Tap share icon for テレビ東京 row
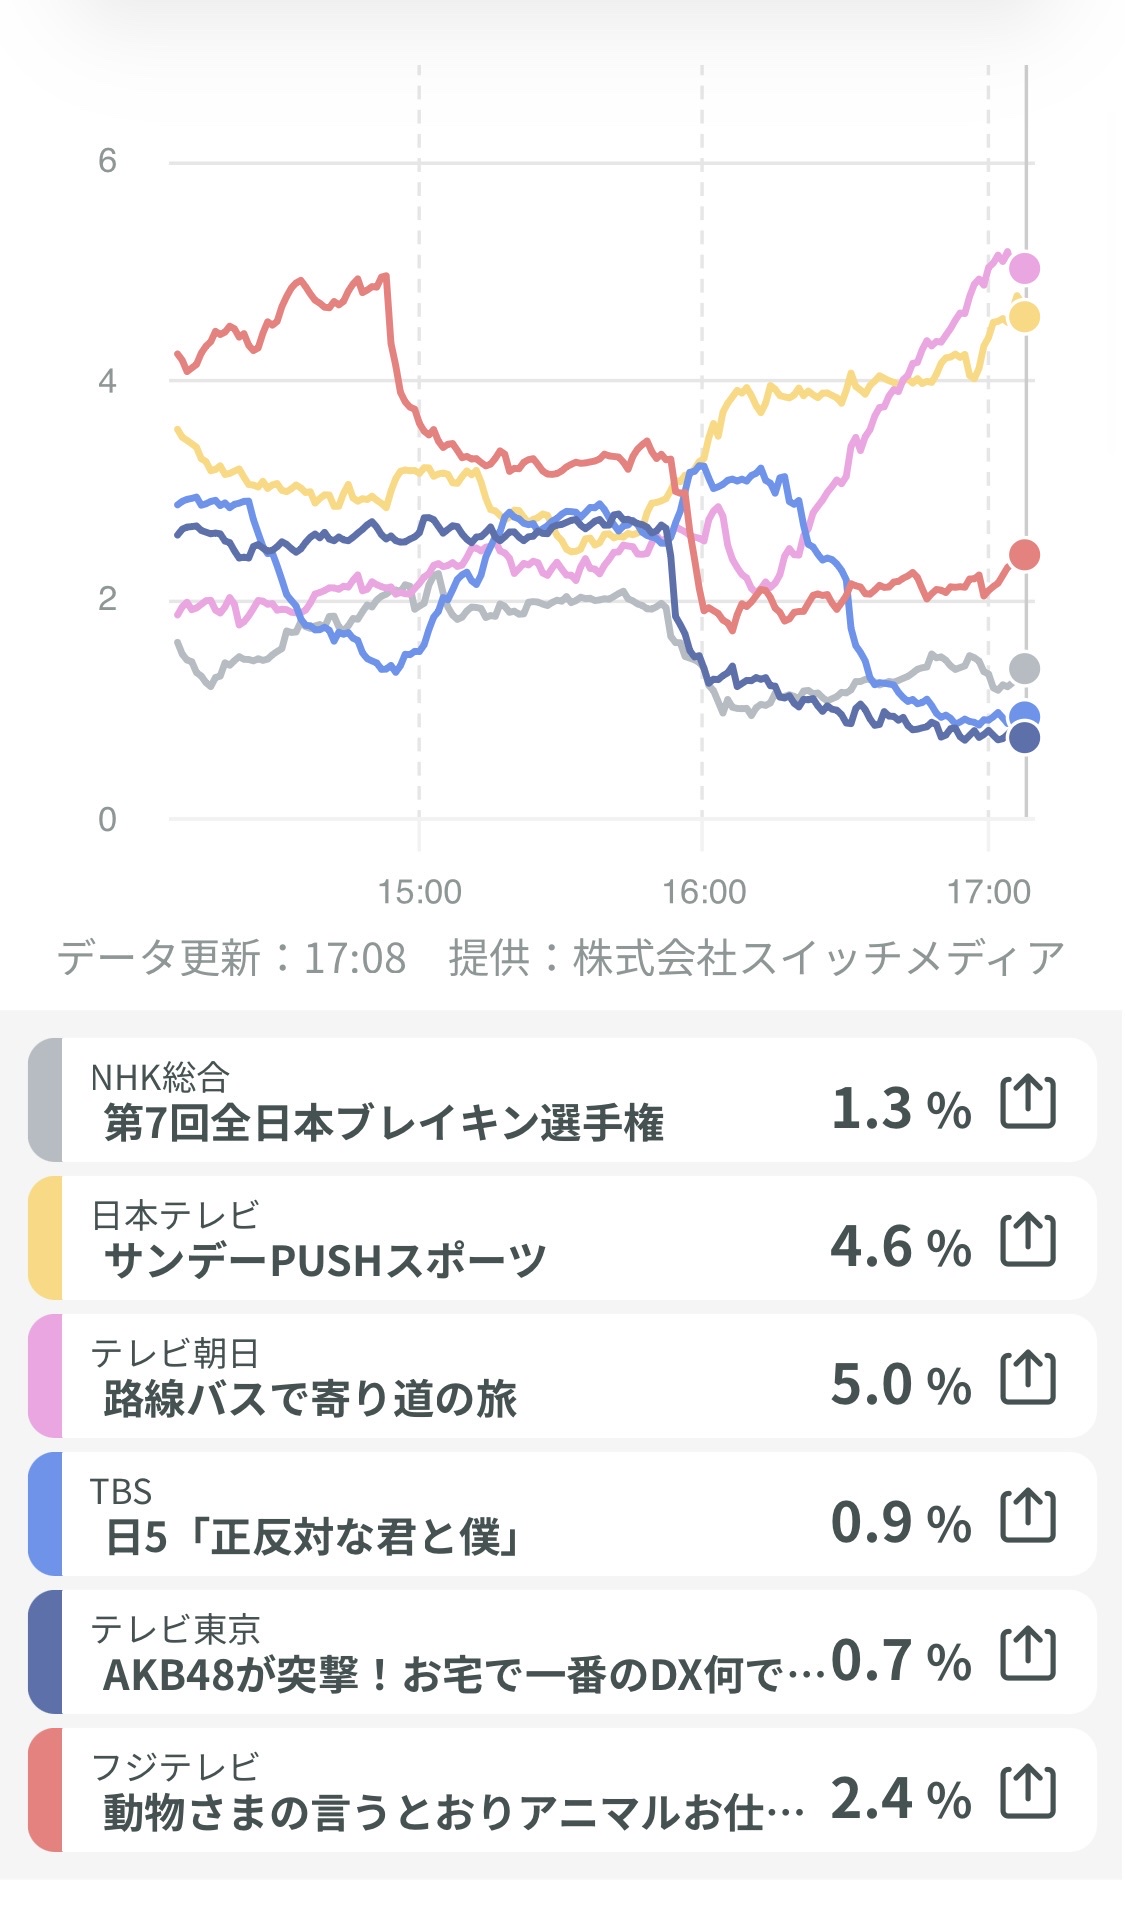The image size is (1125, 1916). (x=1028, y=1654)
